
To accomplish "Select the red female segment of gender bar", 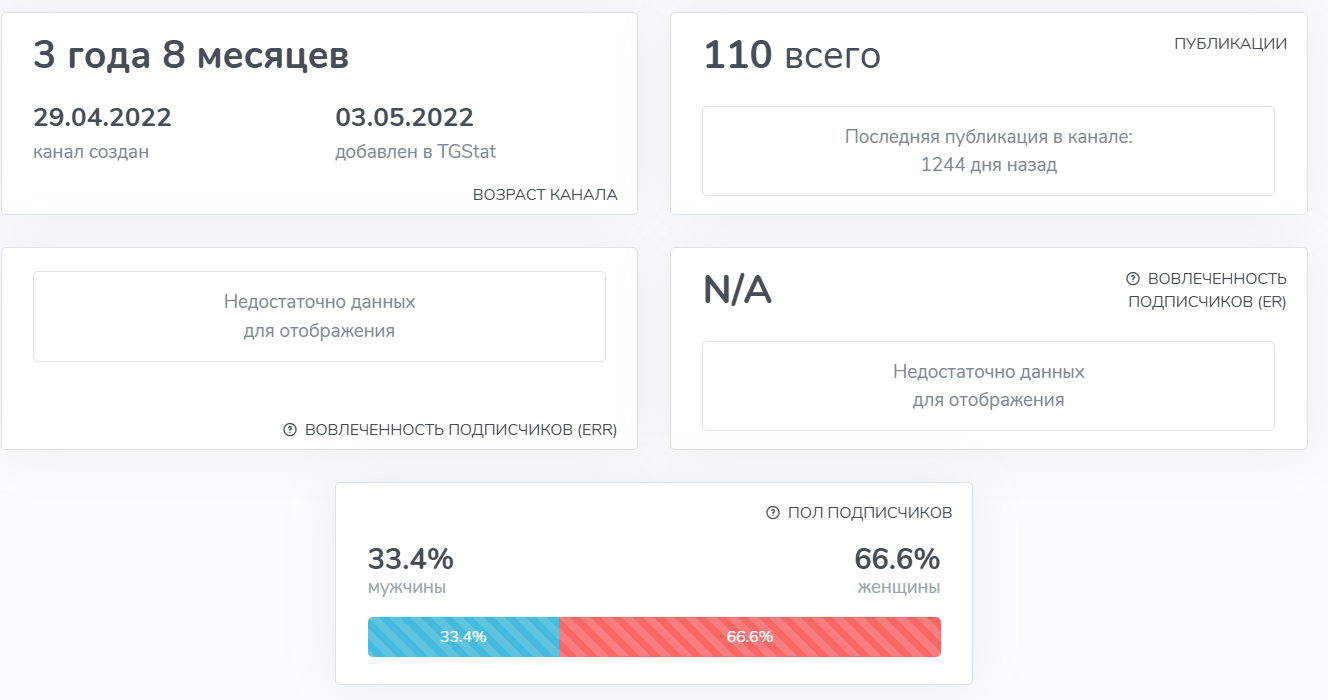I will [750, 636].
